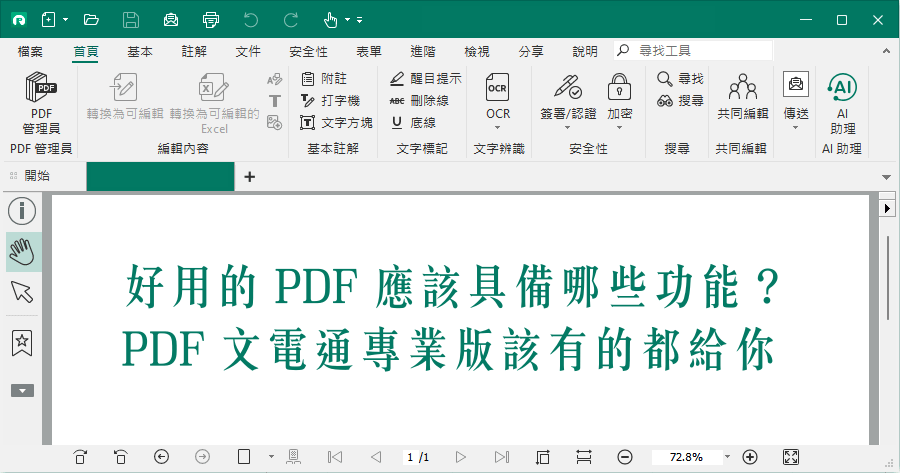The width and height of the screenshot is (900, 473).
Task: Select the arrow selection tool in sidebar
Action: 22,292
